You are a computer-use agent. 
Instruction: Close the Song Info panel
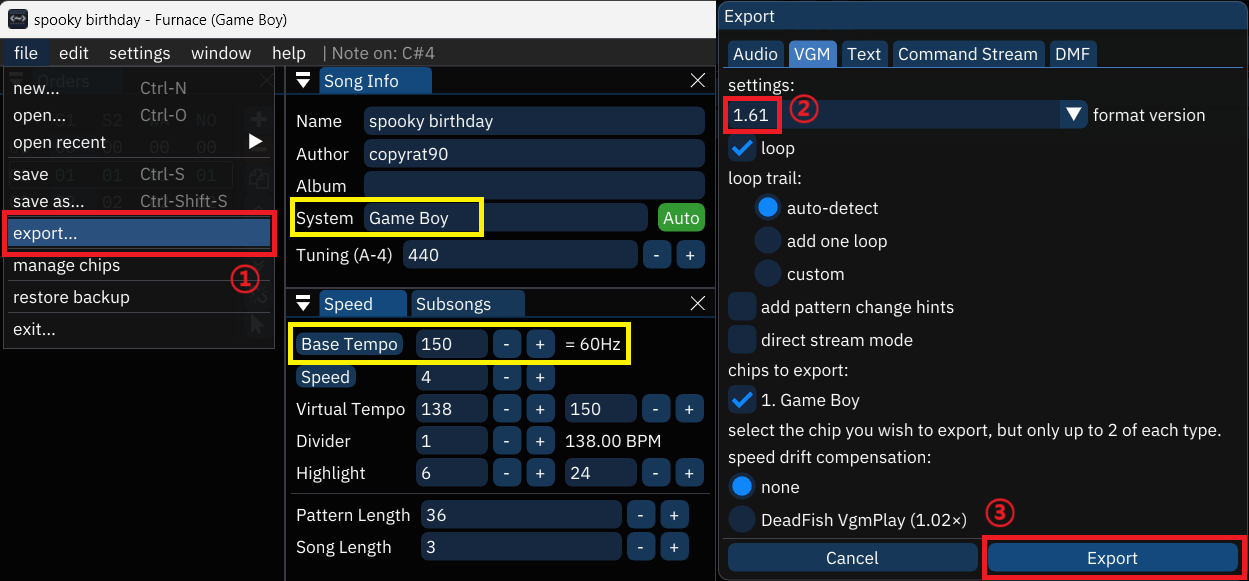pyautogui.click(x=698, y=81)
